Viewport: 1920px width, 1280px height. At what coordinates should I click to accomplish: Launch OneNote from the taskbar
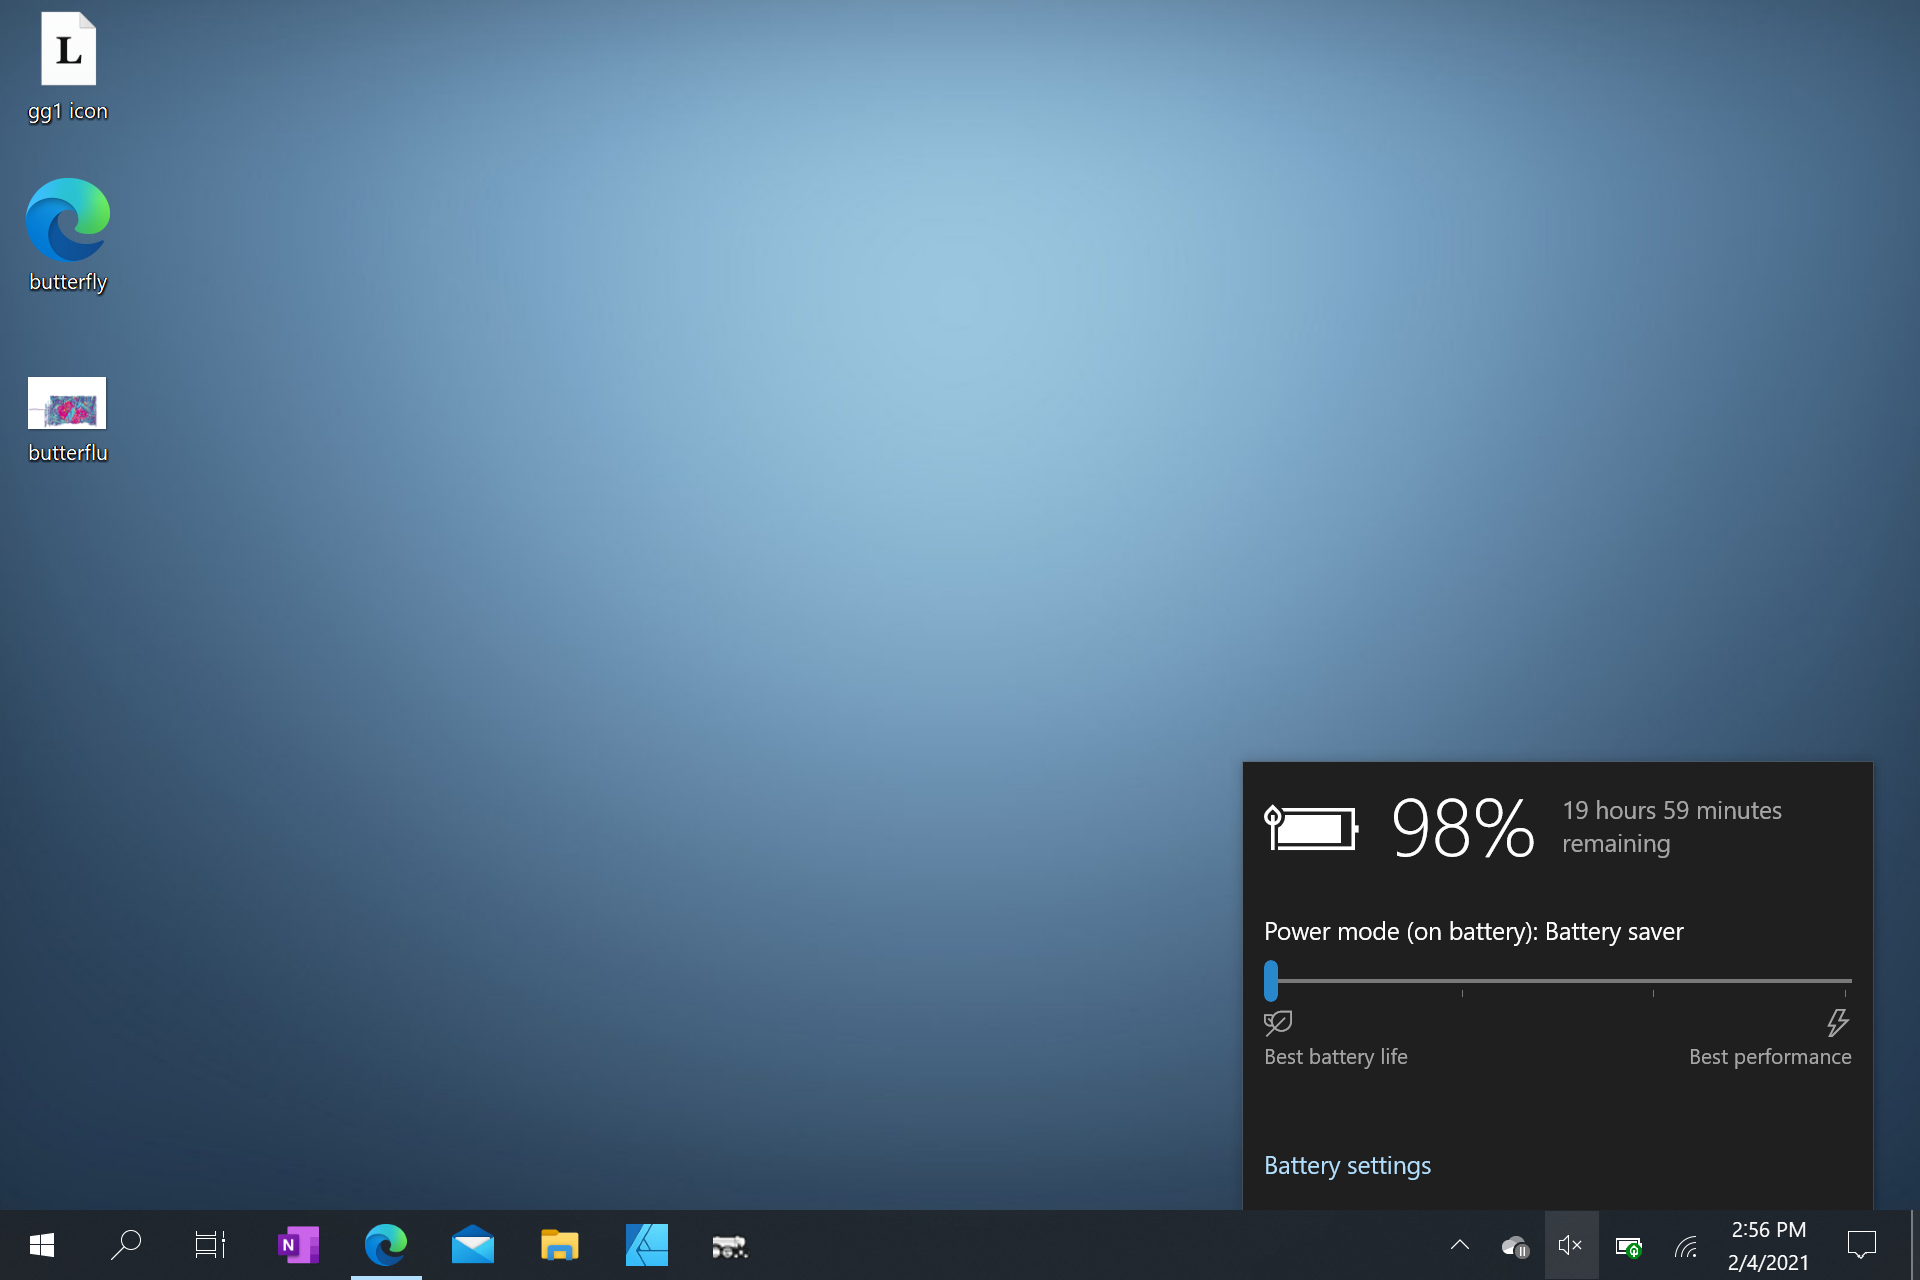coord(298,1245)
